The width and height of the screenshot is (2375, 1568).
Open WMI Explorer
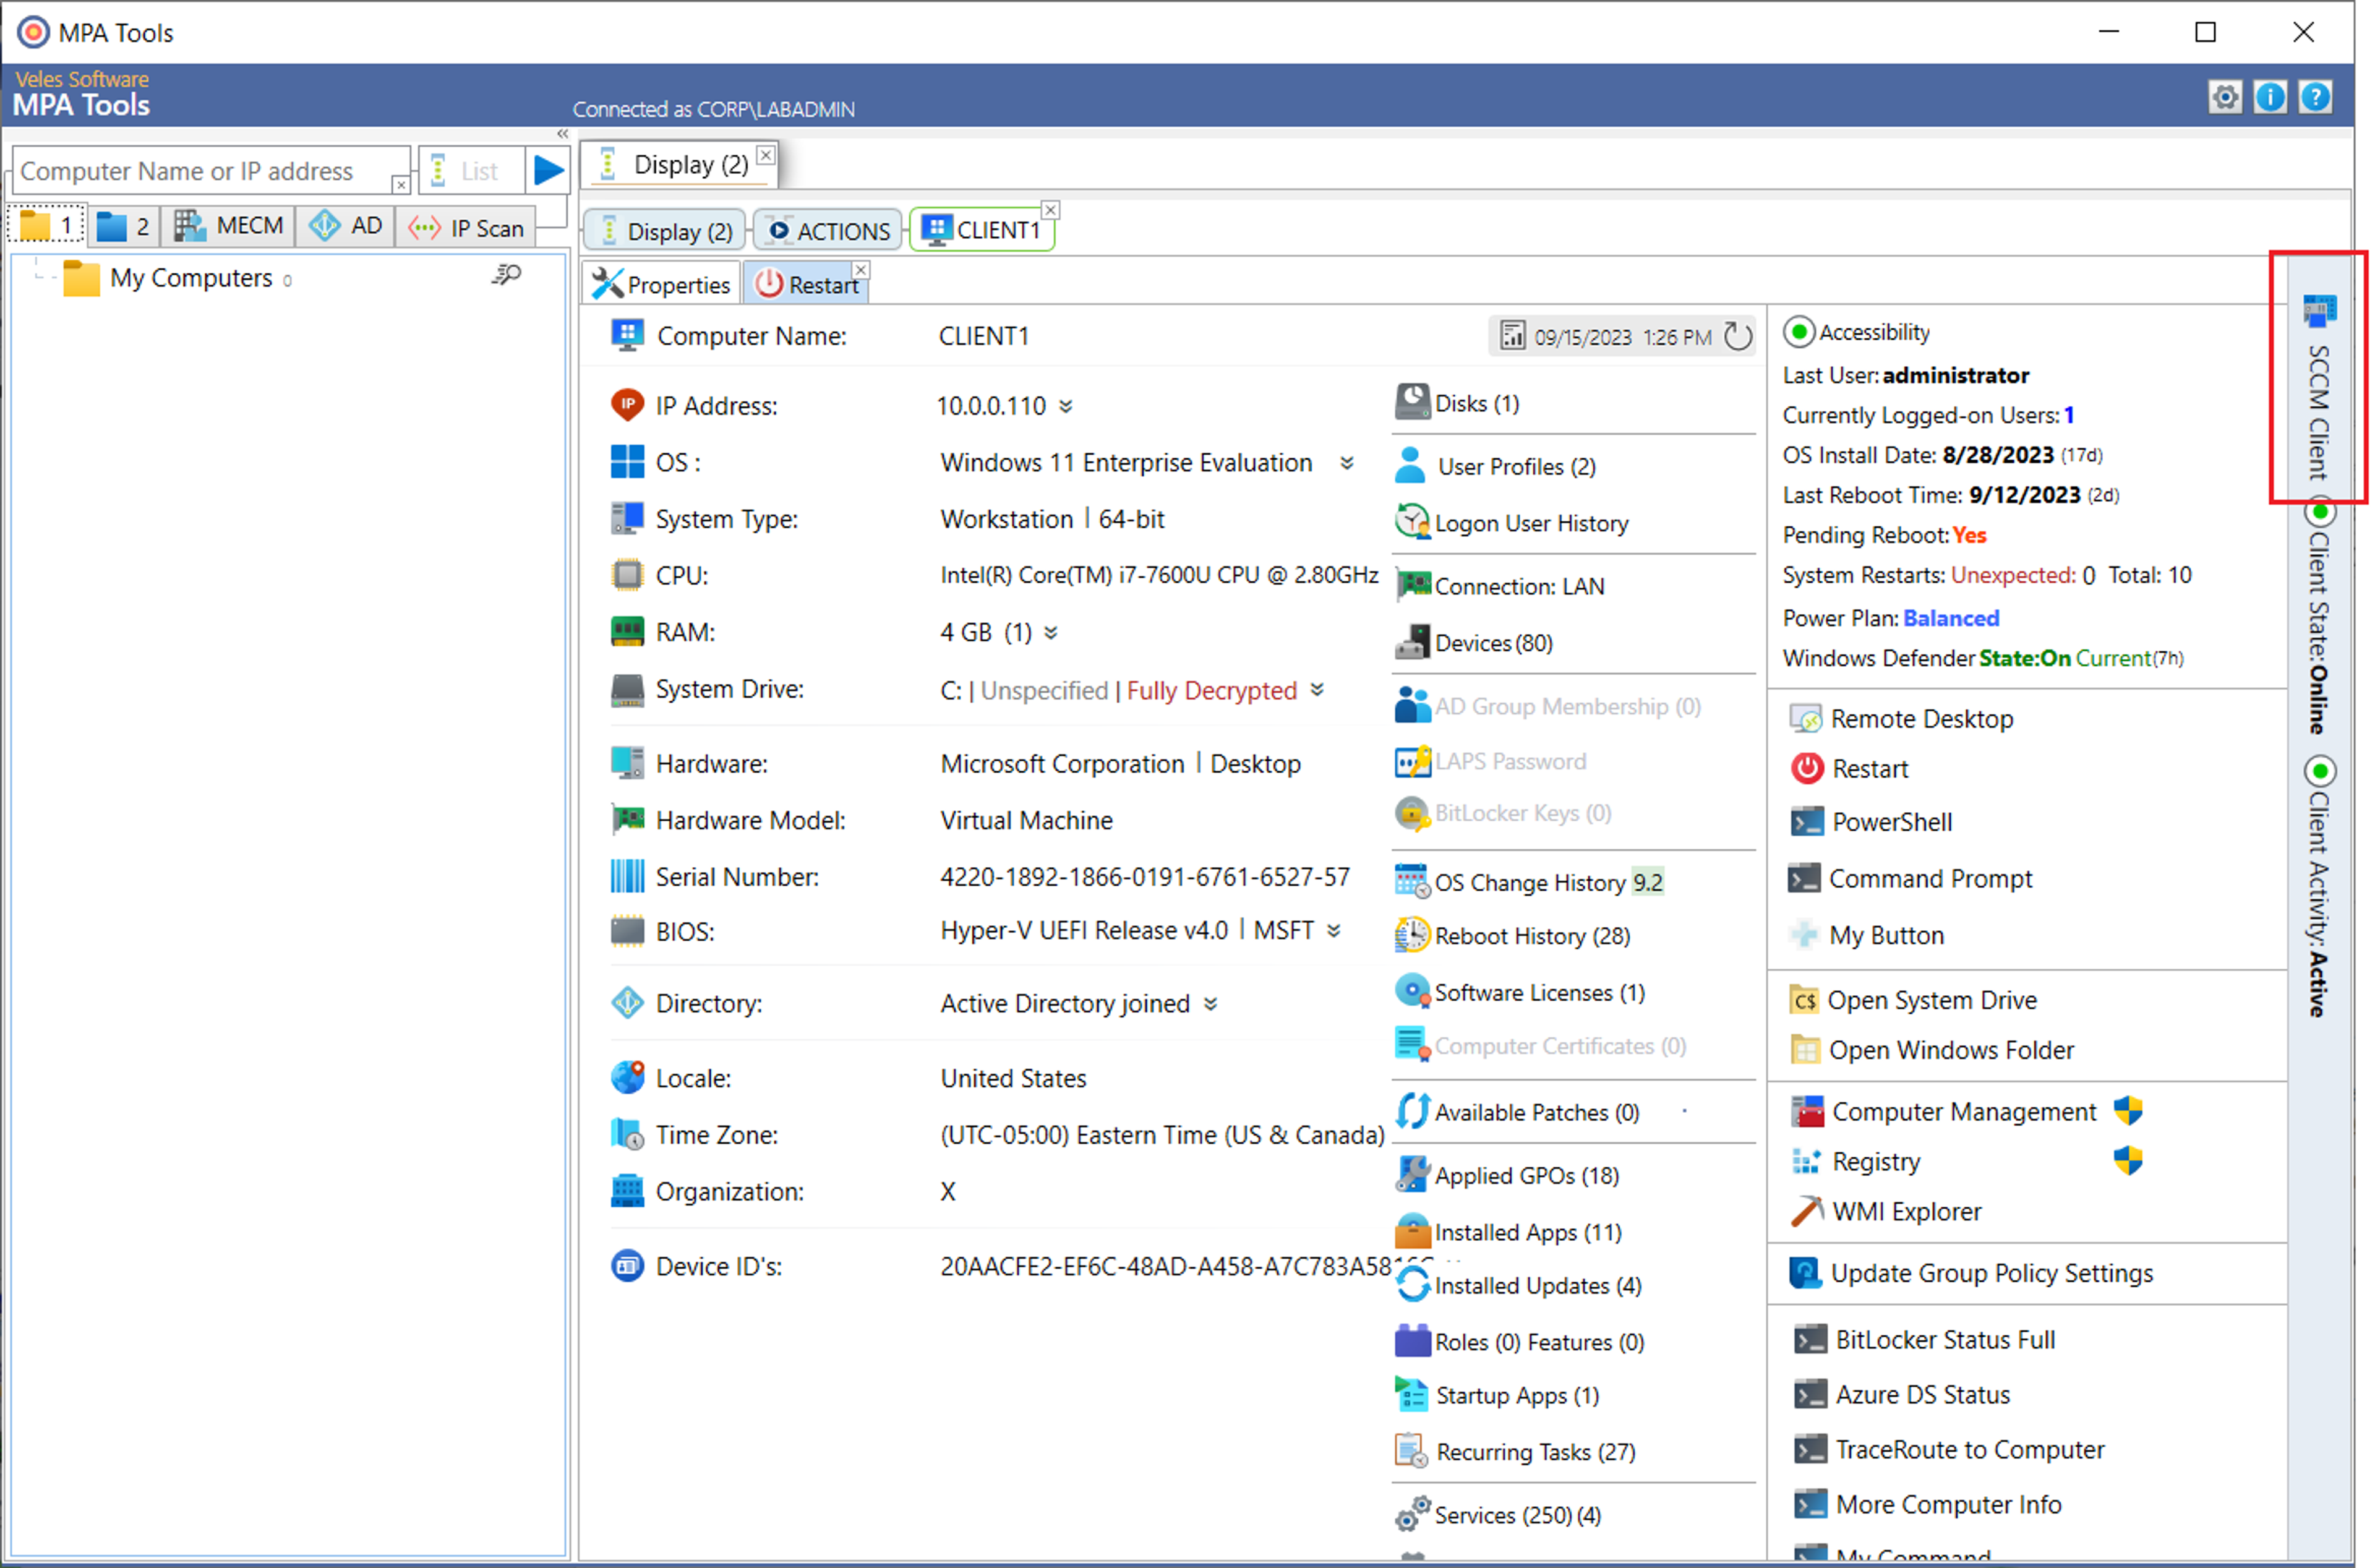[1885, 1211]
